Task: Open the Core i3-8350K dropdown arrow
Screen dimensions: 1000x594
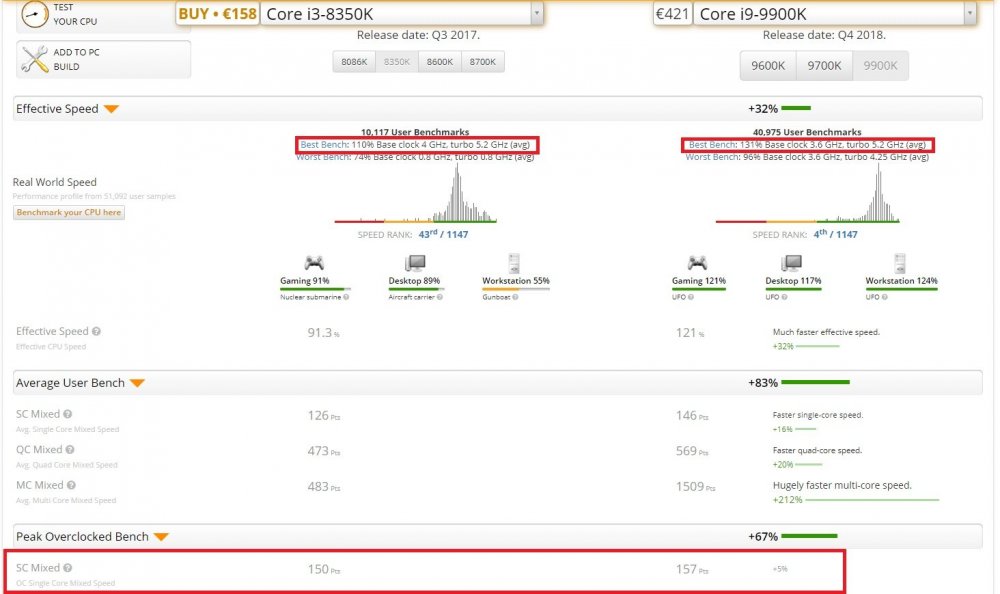Action: click(537, 13)
